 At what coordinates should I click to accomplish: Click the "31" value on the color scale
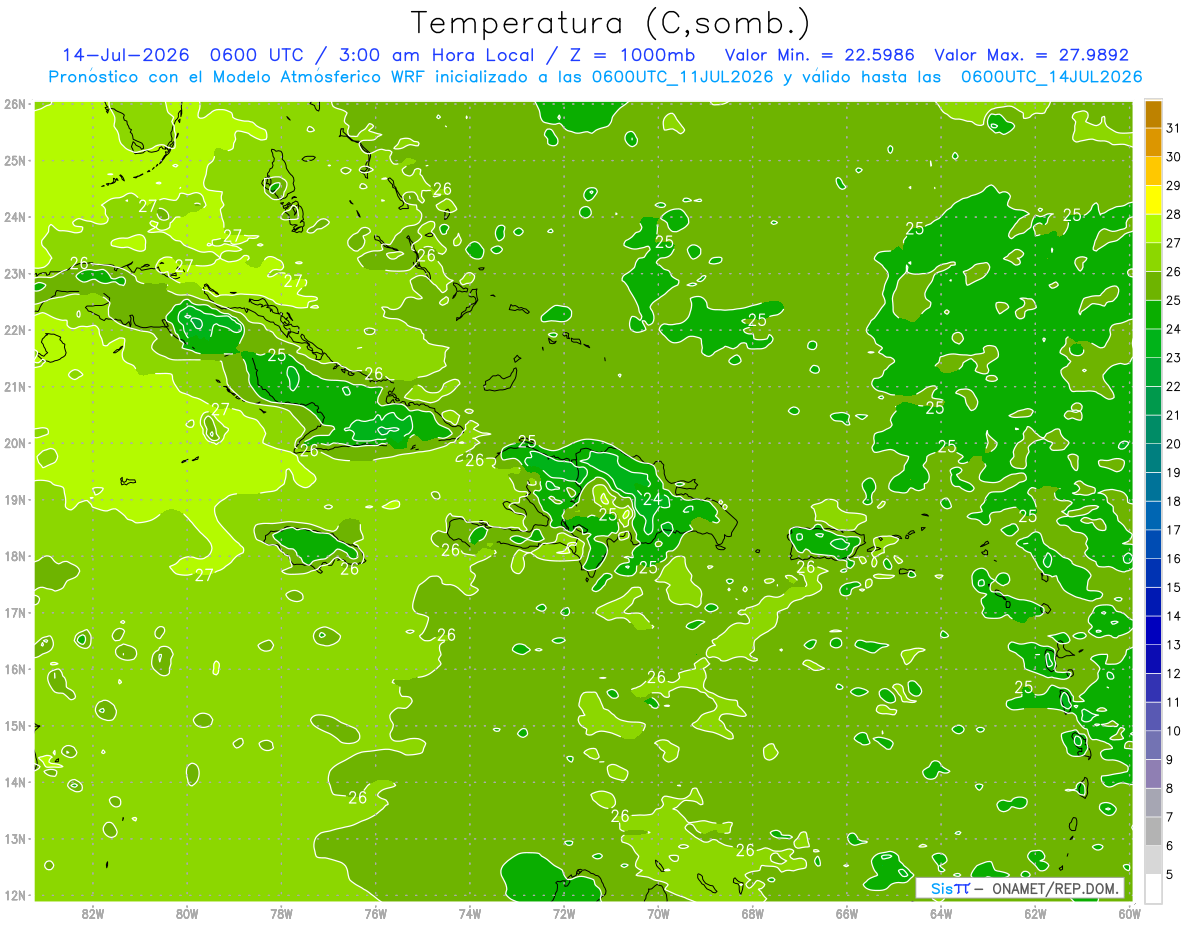click(x=1174, y=128)
